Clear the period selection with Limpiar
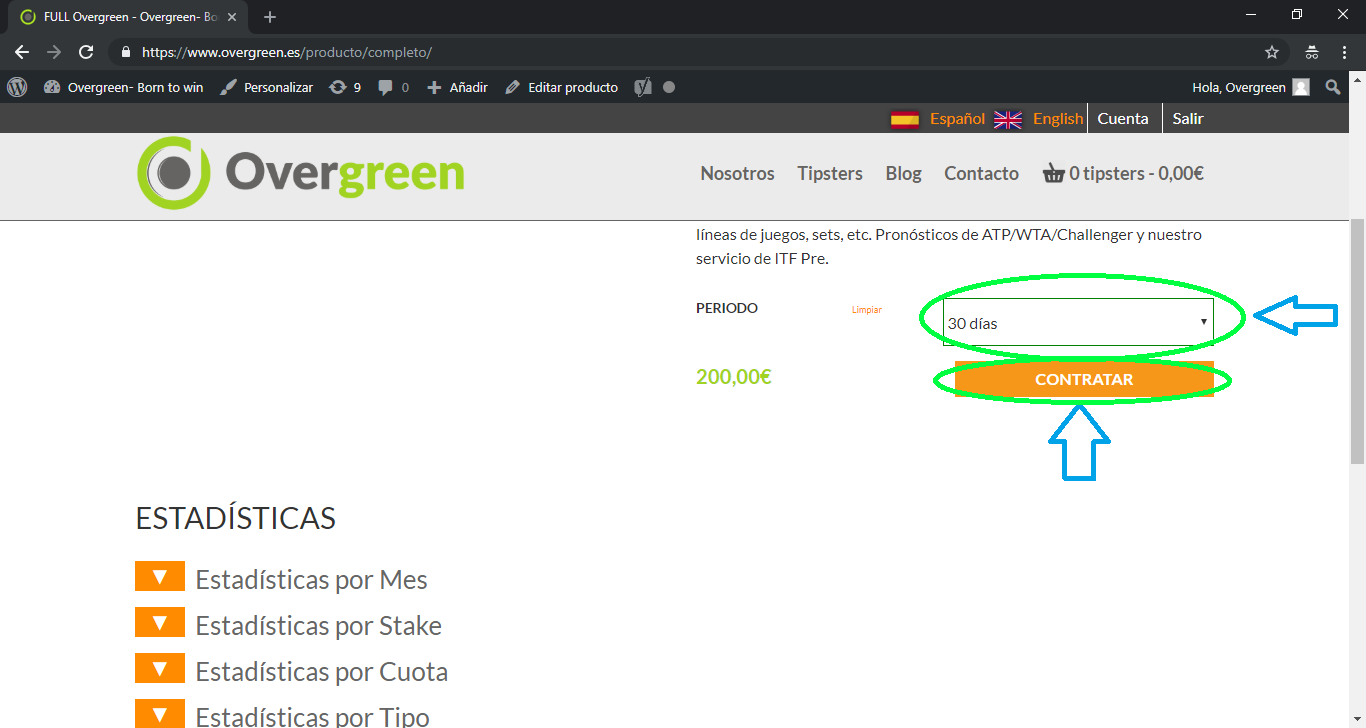 [867, 310]
